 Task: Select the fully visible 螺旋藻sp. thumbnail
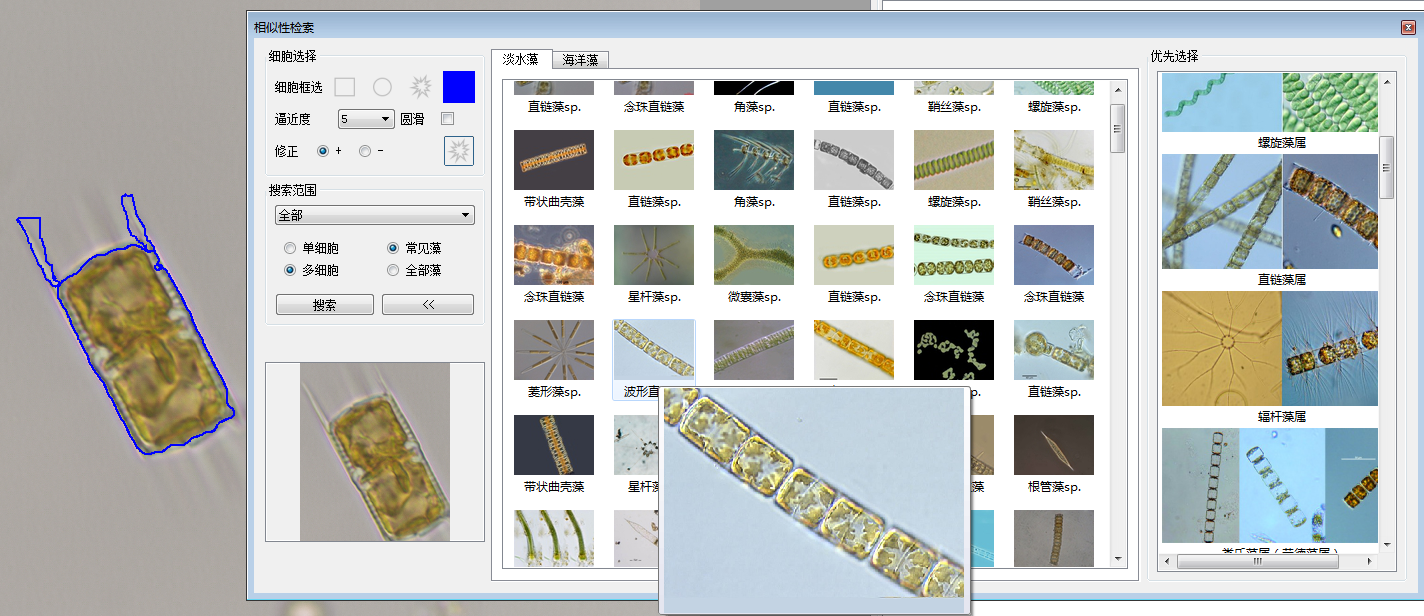[x=954, y=160]
